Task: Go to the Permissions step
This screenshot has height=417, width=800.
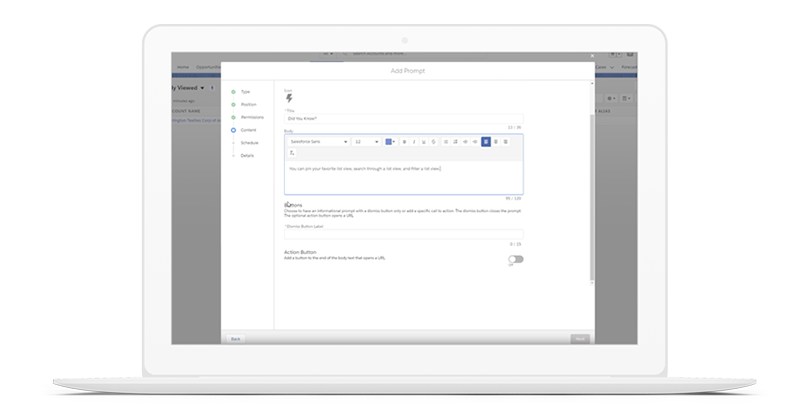Action: click(x=251, y=117)
